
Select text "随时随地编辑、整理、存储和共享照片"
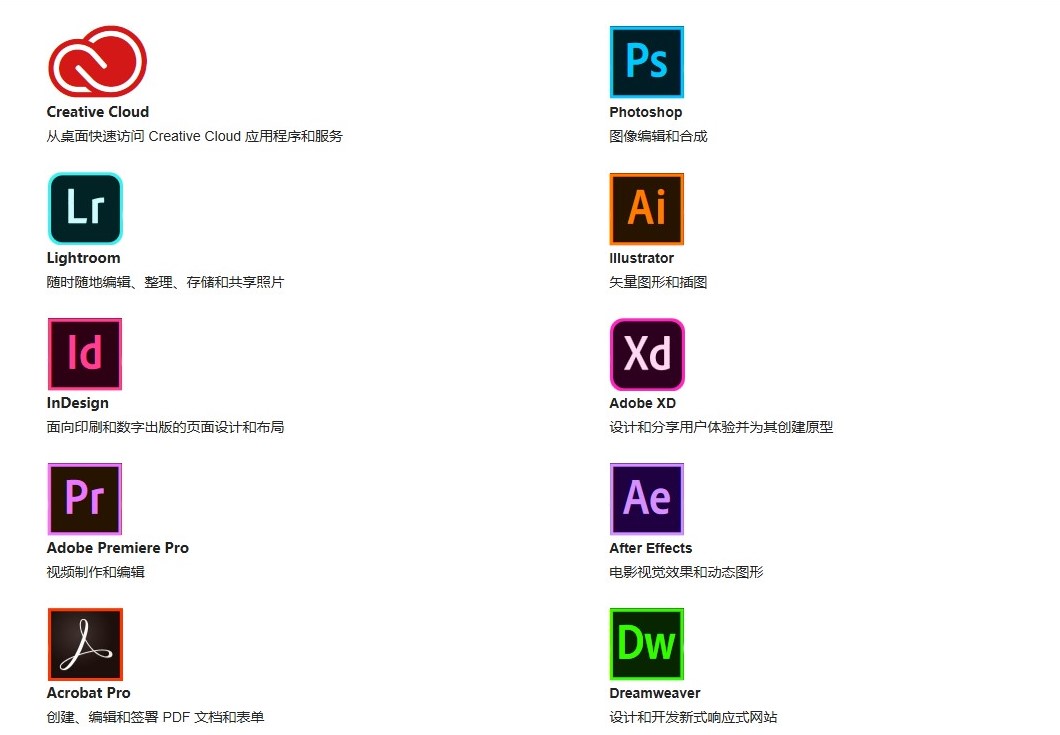pos(166,283)
